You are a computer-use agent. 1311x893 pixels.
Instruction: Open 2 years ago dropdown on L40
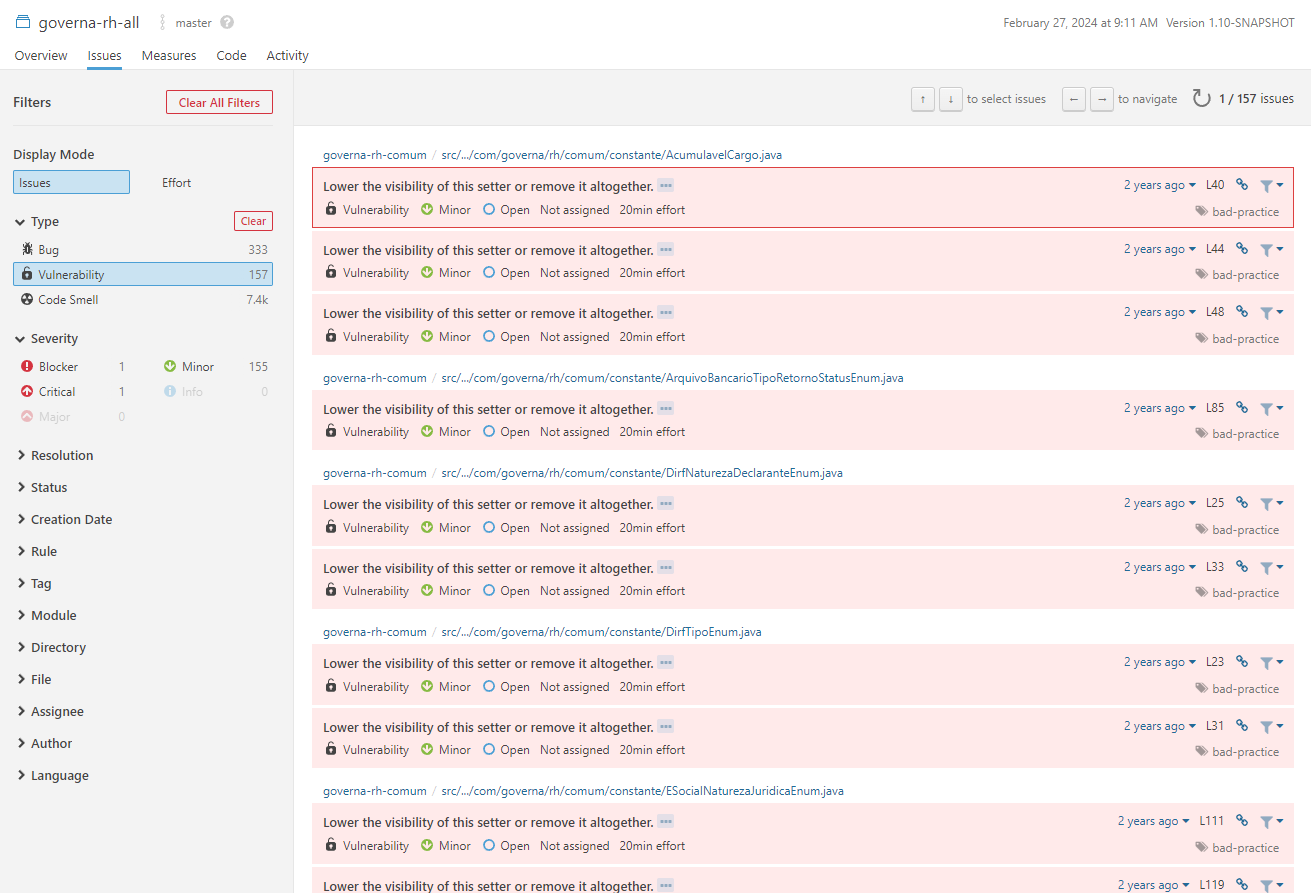coord(1160,185)
